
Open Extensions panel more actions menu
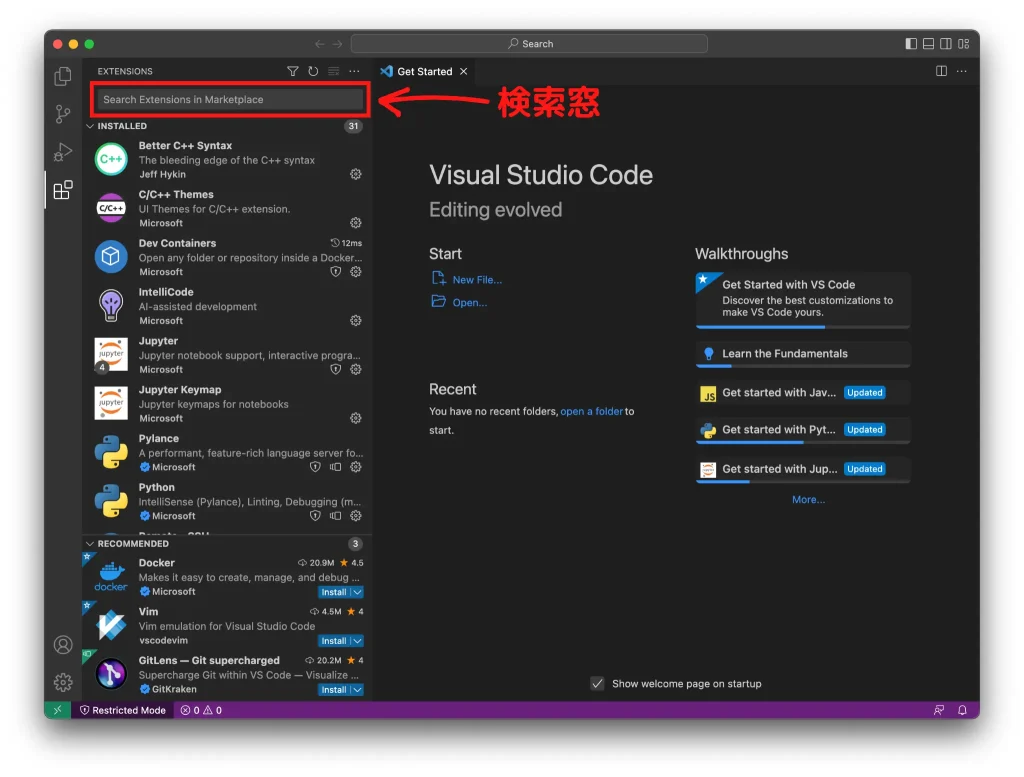tap(354, 71)
